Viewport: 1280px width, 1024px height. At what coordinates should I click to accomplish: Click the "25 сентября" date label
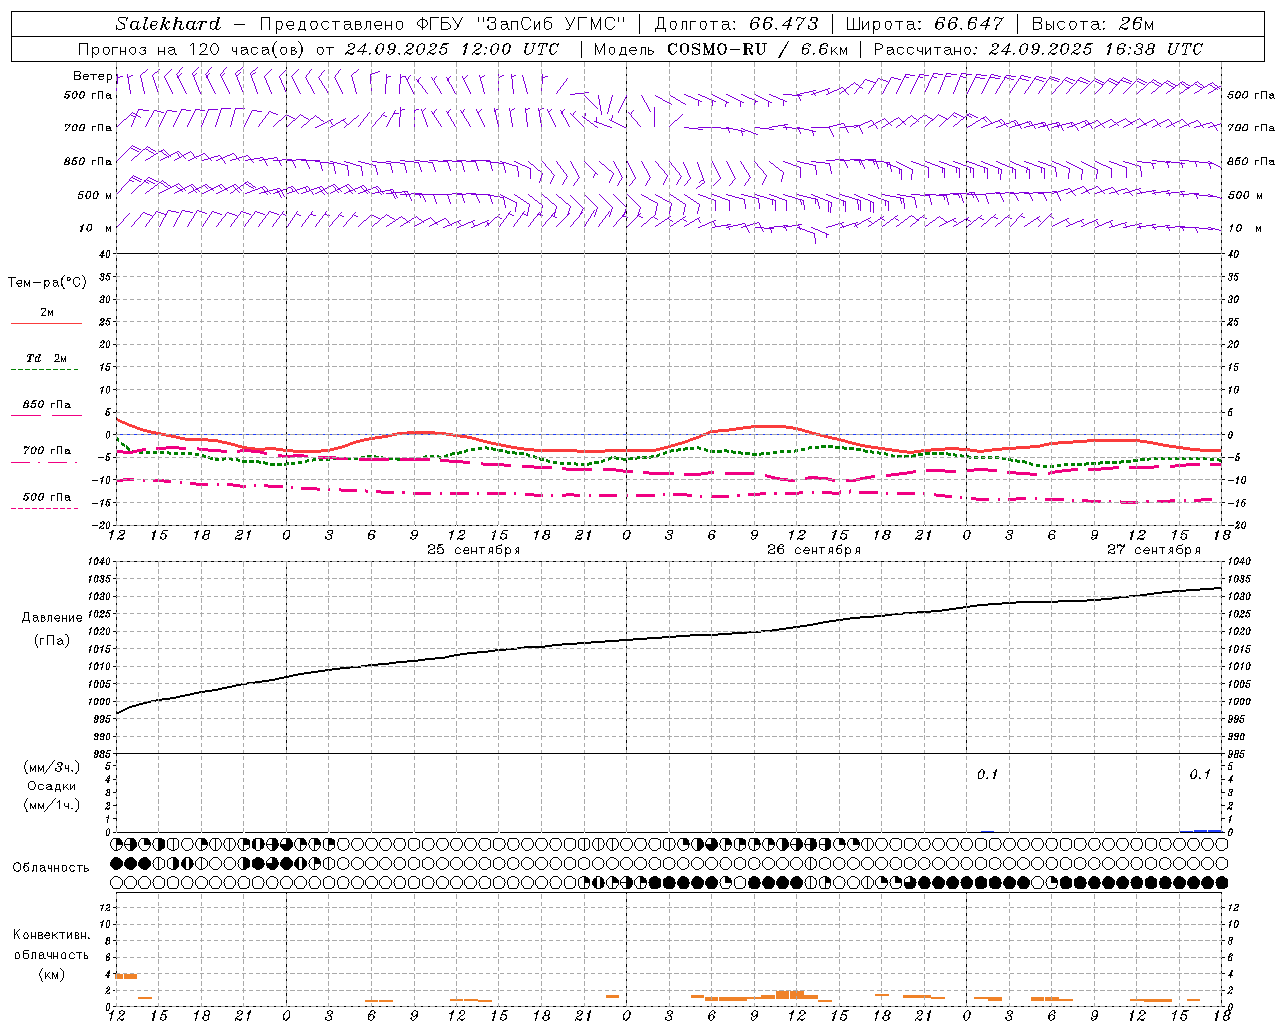pos(474,549)
